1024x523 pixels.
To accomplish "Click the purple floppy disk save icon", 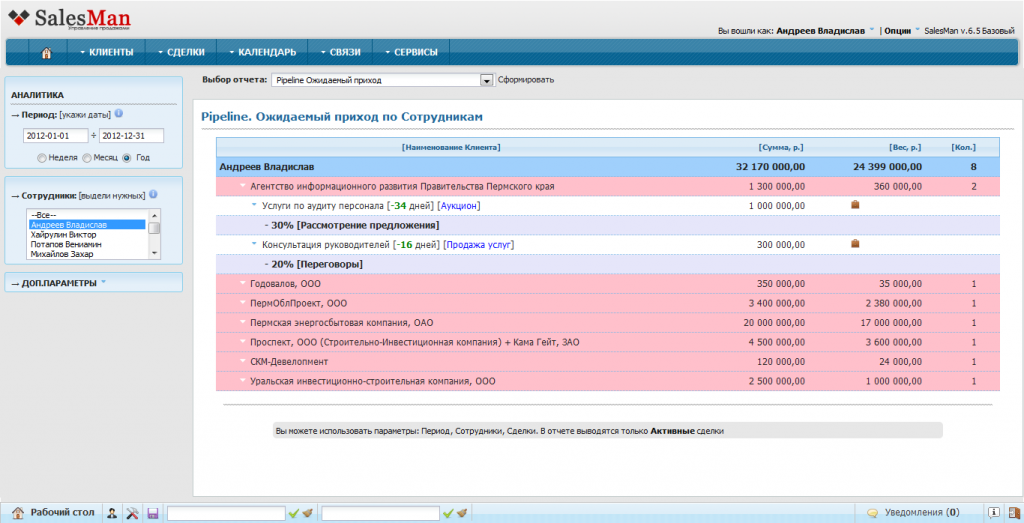I will click(x=153, y=513).
